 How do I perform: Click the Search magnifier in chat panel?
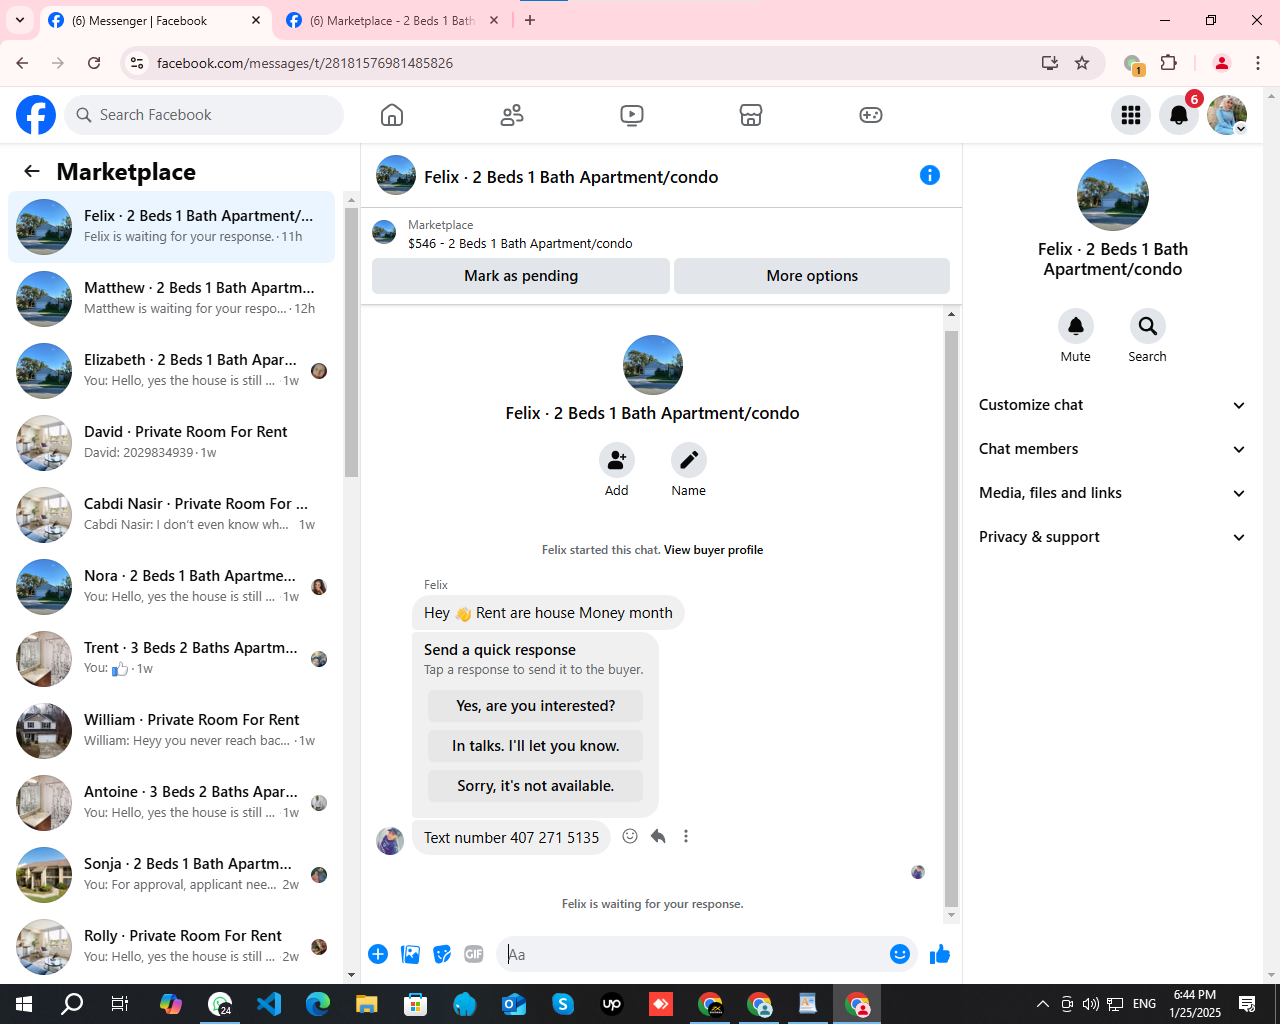point(1148,326)
